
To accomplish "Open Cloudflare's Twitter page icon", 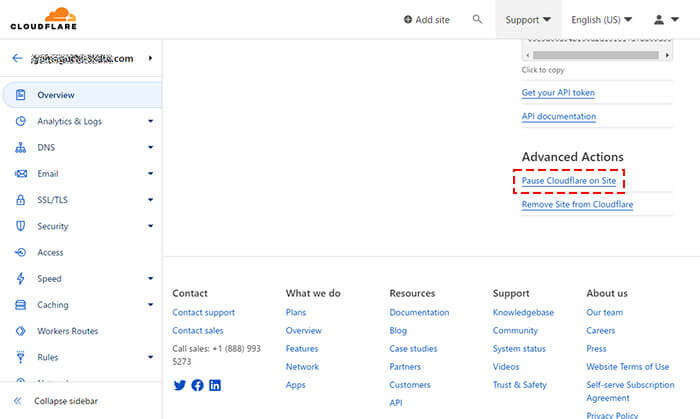I will point(179,385).
